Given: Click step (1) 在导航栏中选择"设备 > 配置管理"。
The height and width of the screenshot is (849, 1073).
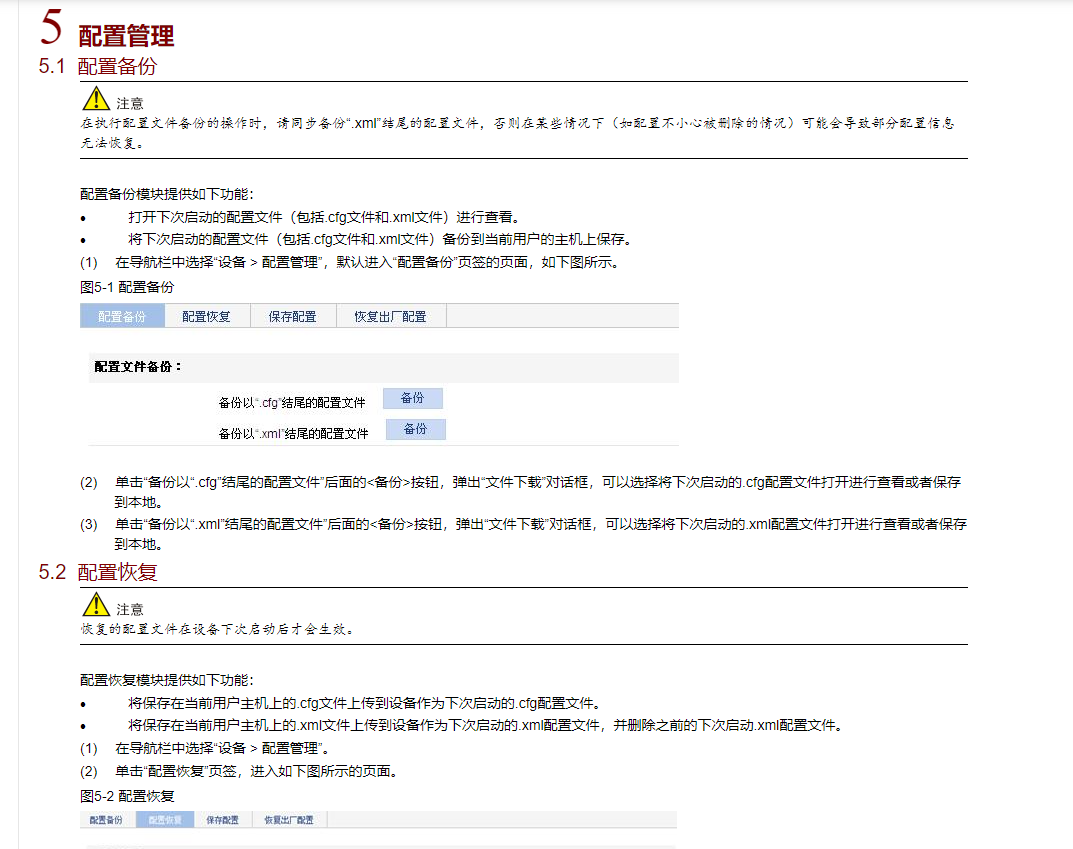Looking at the screenshot, I should 205,748.
